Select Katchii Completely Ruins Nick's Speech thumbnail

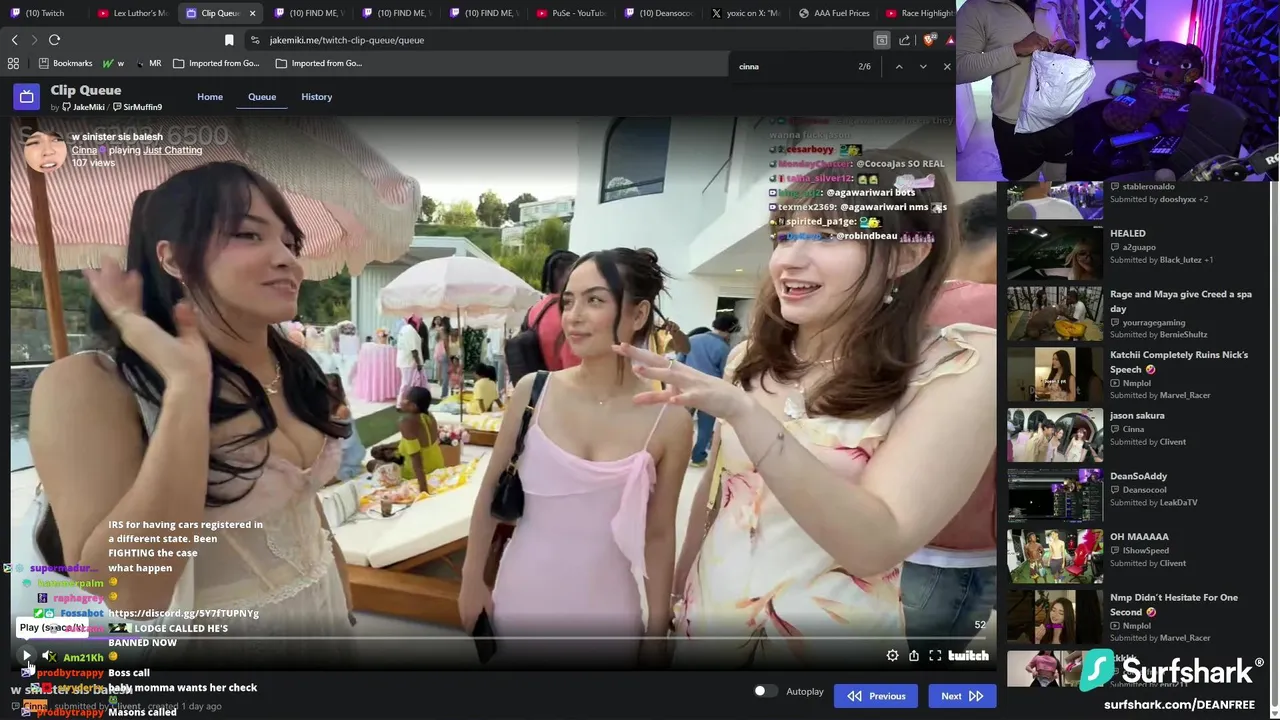click(1054, 374)
